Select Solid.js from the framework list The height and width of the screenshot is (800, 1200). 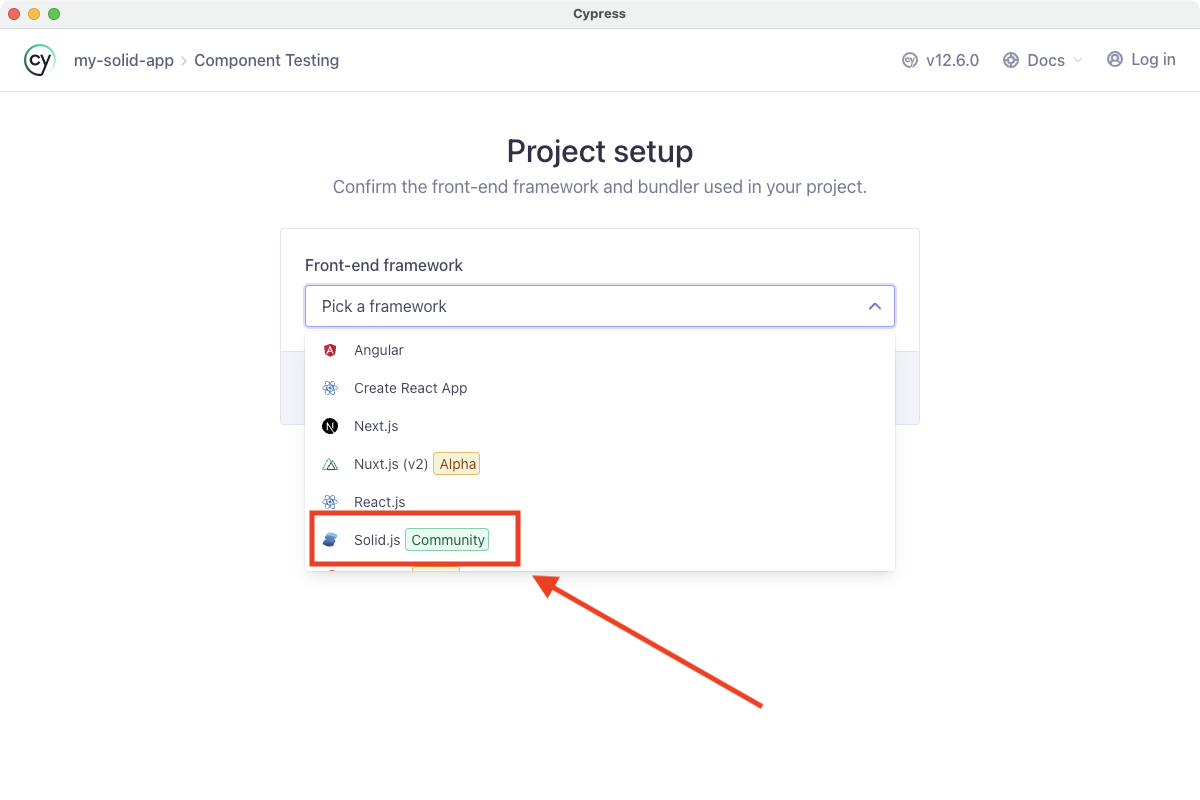[x=377, y=539]
